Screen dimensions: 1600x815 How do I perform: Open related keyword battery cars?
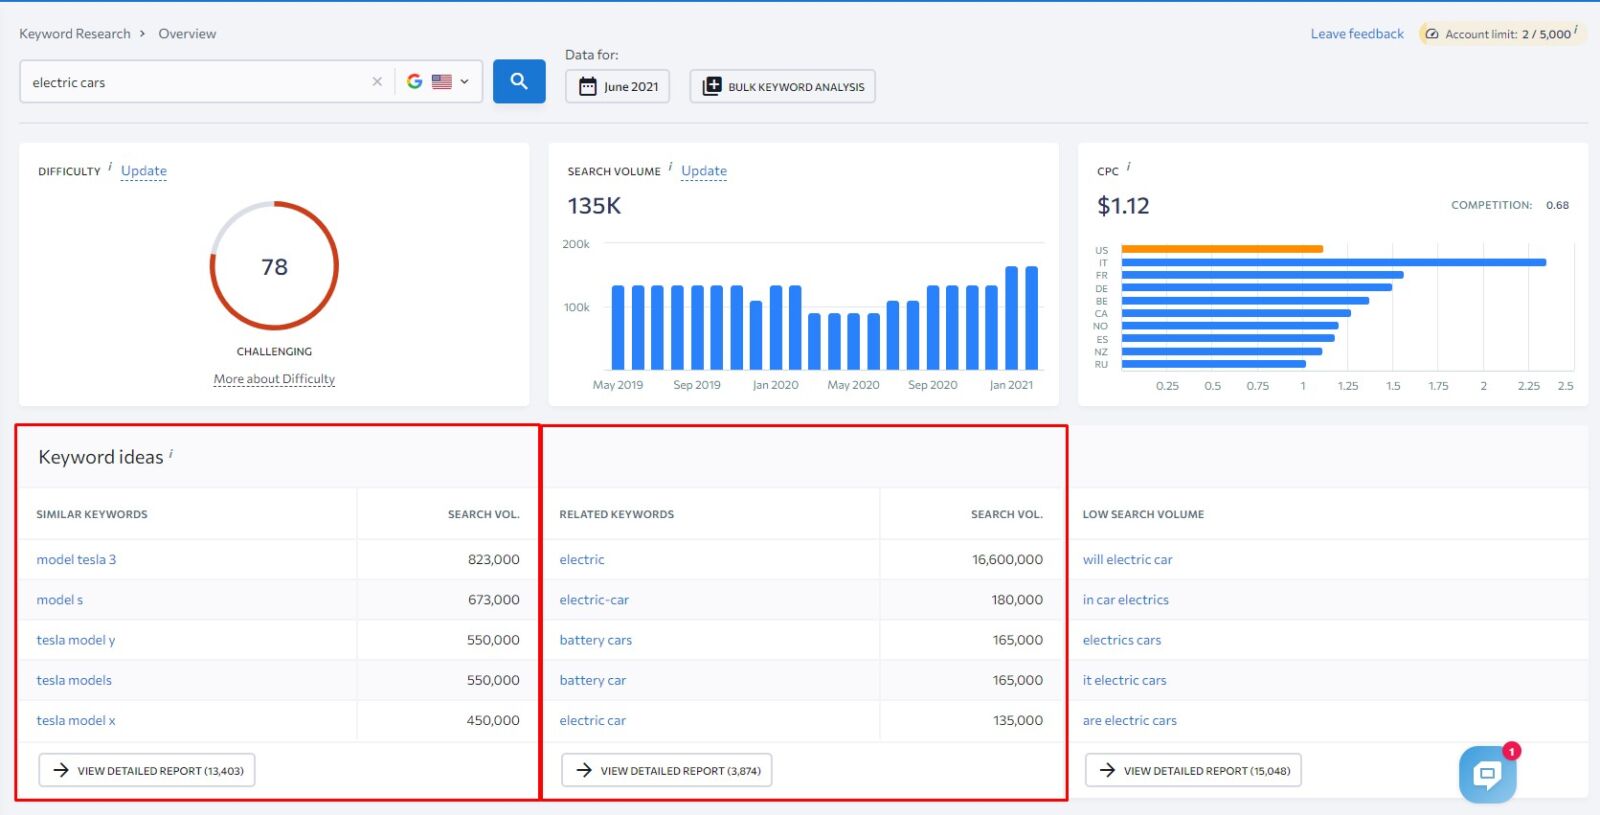(596, 640)
